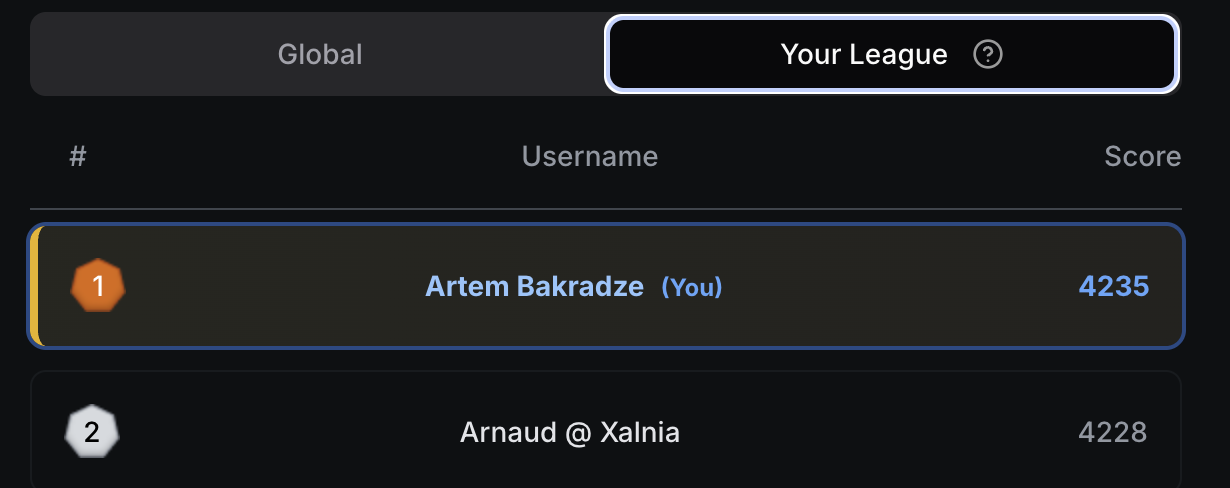
Task: Click the orange rank 1 badge
Action: tap(98, 287)
